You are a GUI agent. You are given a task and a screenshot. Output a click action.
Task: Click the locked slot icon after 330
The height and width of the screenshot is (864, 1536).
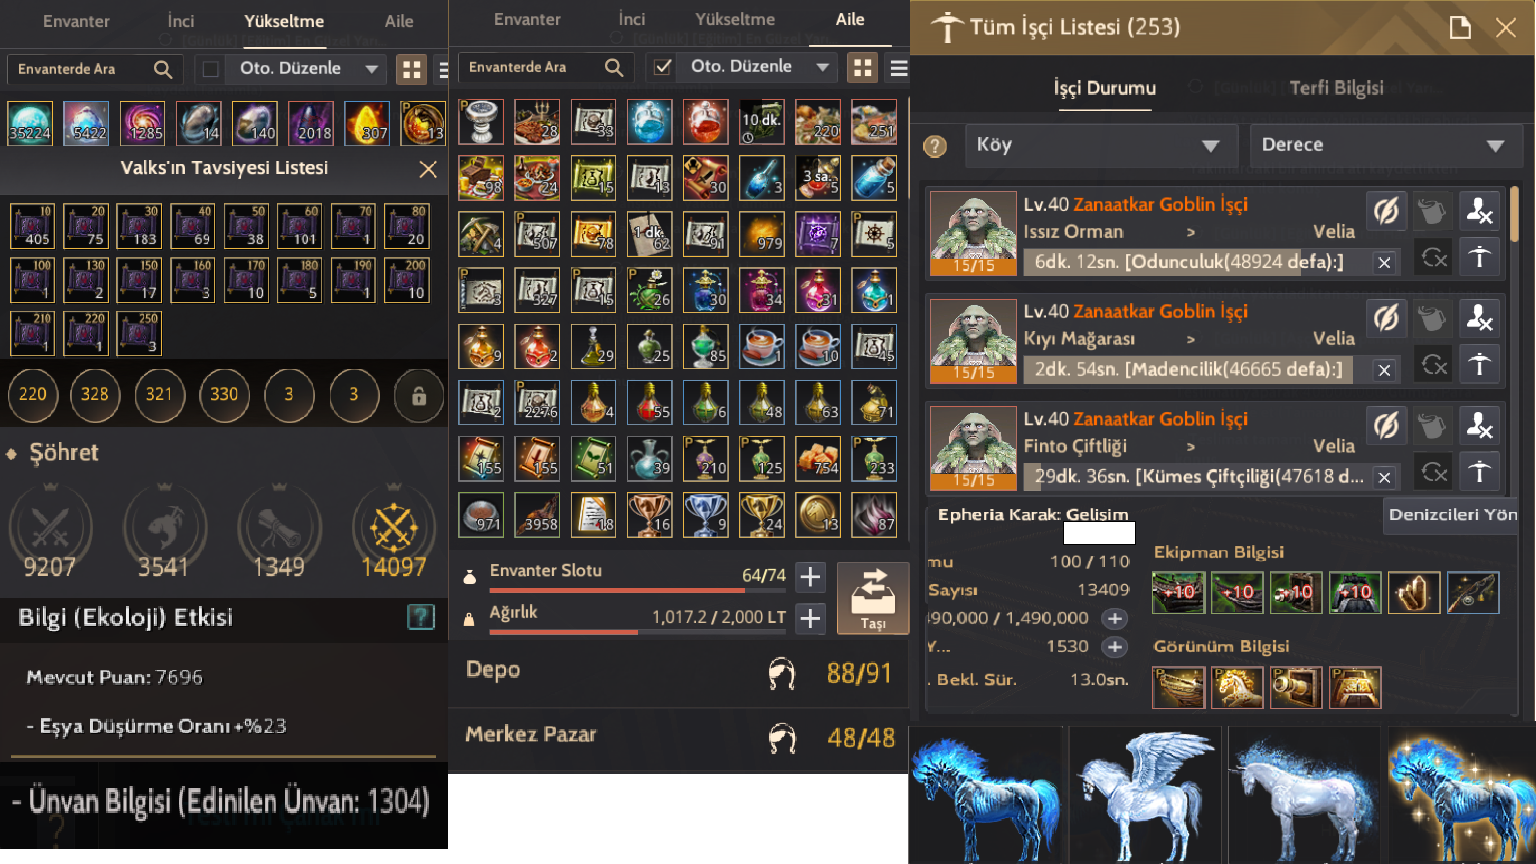pos(419,395)
